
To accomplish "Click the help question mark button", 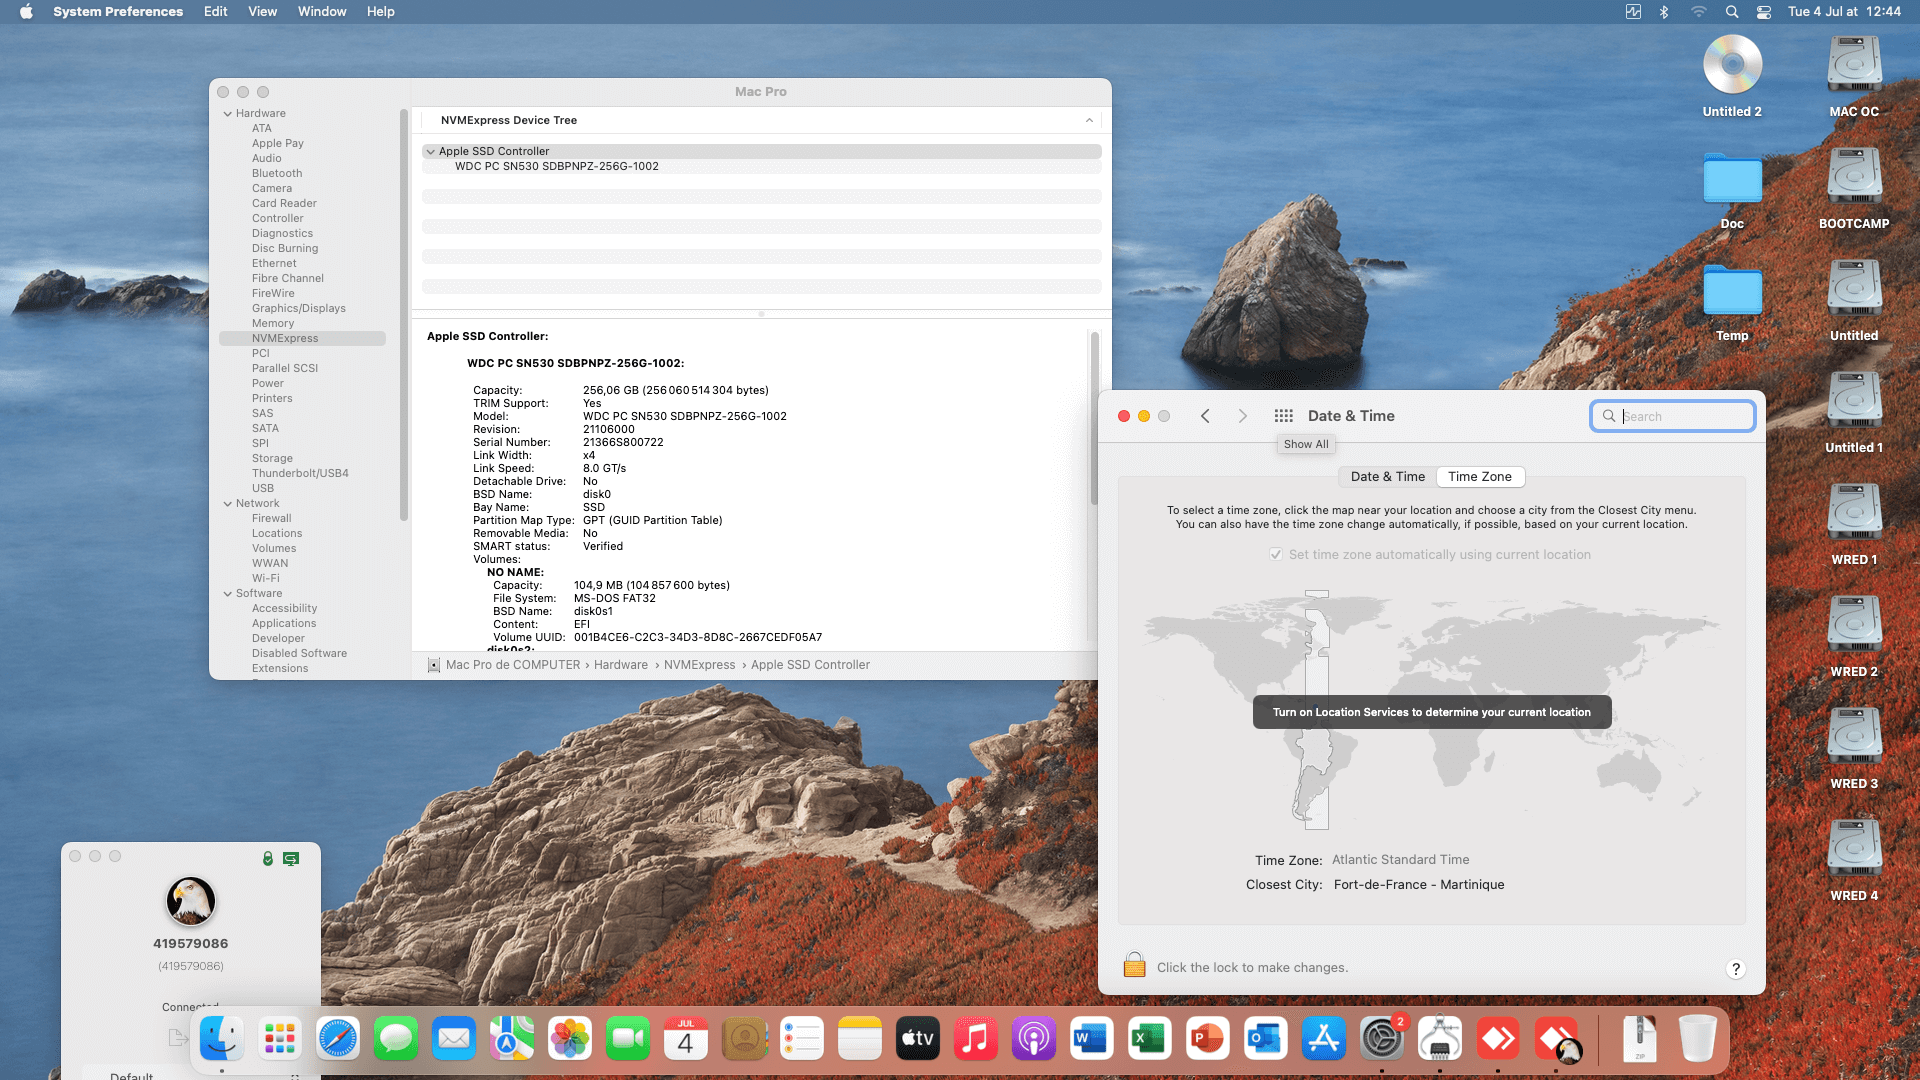I will point(1735,968).
